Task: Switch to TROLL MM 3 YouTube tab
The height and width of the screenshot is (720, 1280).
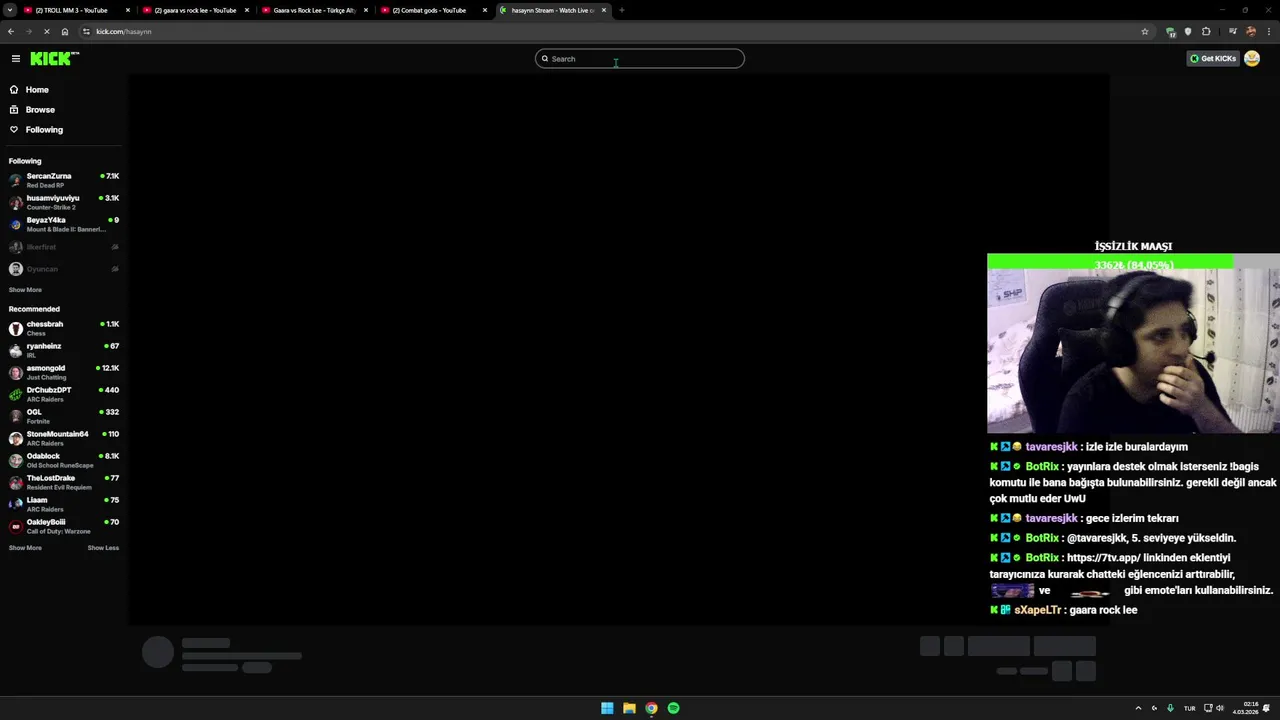Action: pyautogui.click(x=77, y=10)
